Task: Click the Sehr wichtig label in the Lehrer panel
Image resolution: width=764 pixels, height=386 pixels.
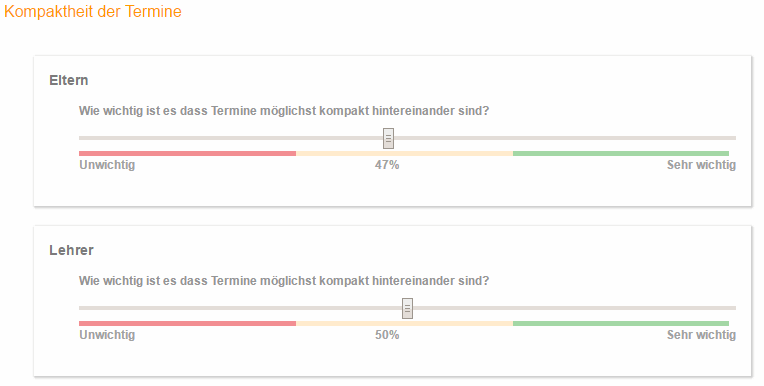Action: pos(701,335)
